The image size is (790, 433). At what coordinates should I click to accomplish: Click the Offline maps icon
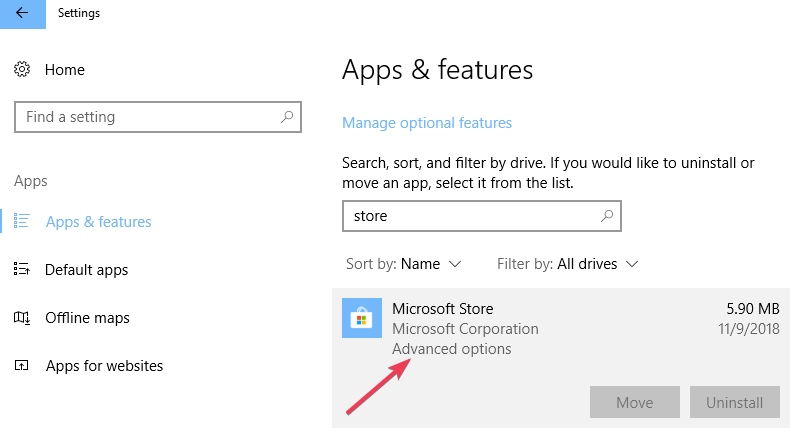[22, 318]
